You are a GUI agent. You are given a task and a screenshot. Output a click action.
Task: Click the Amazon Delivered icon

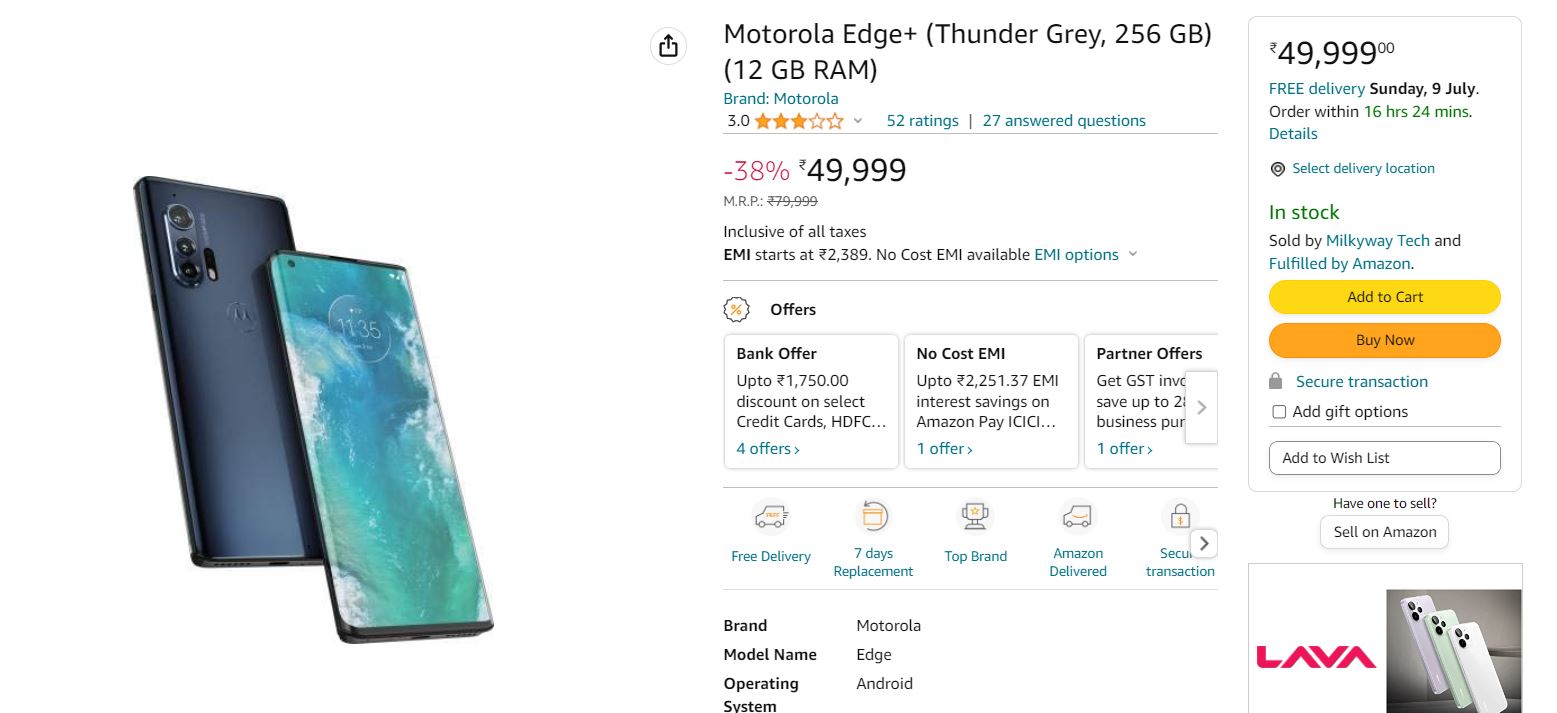(x=1077, y=517)
